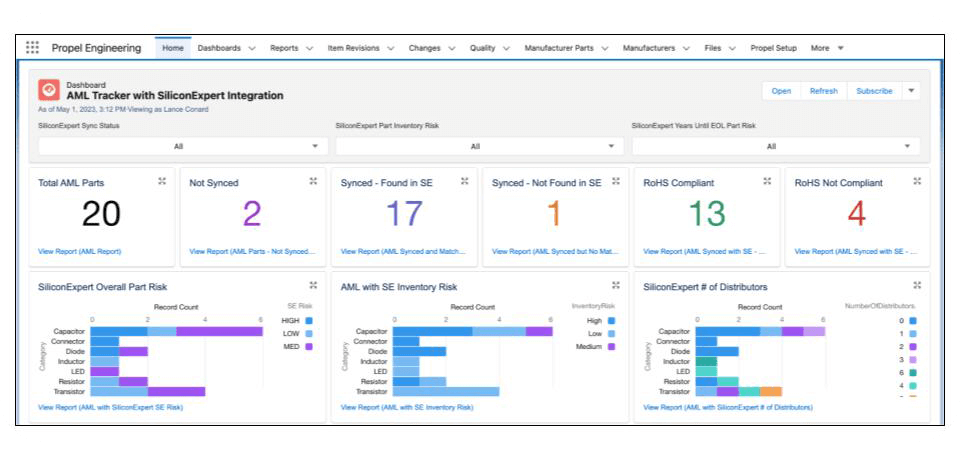Click the HIGH legend swatch in SE Risk
Image resolution: width=960 pixels, height=460 pixels.
(306, 320)
